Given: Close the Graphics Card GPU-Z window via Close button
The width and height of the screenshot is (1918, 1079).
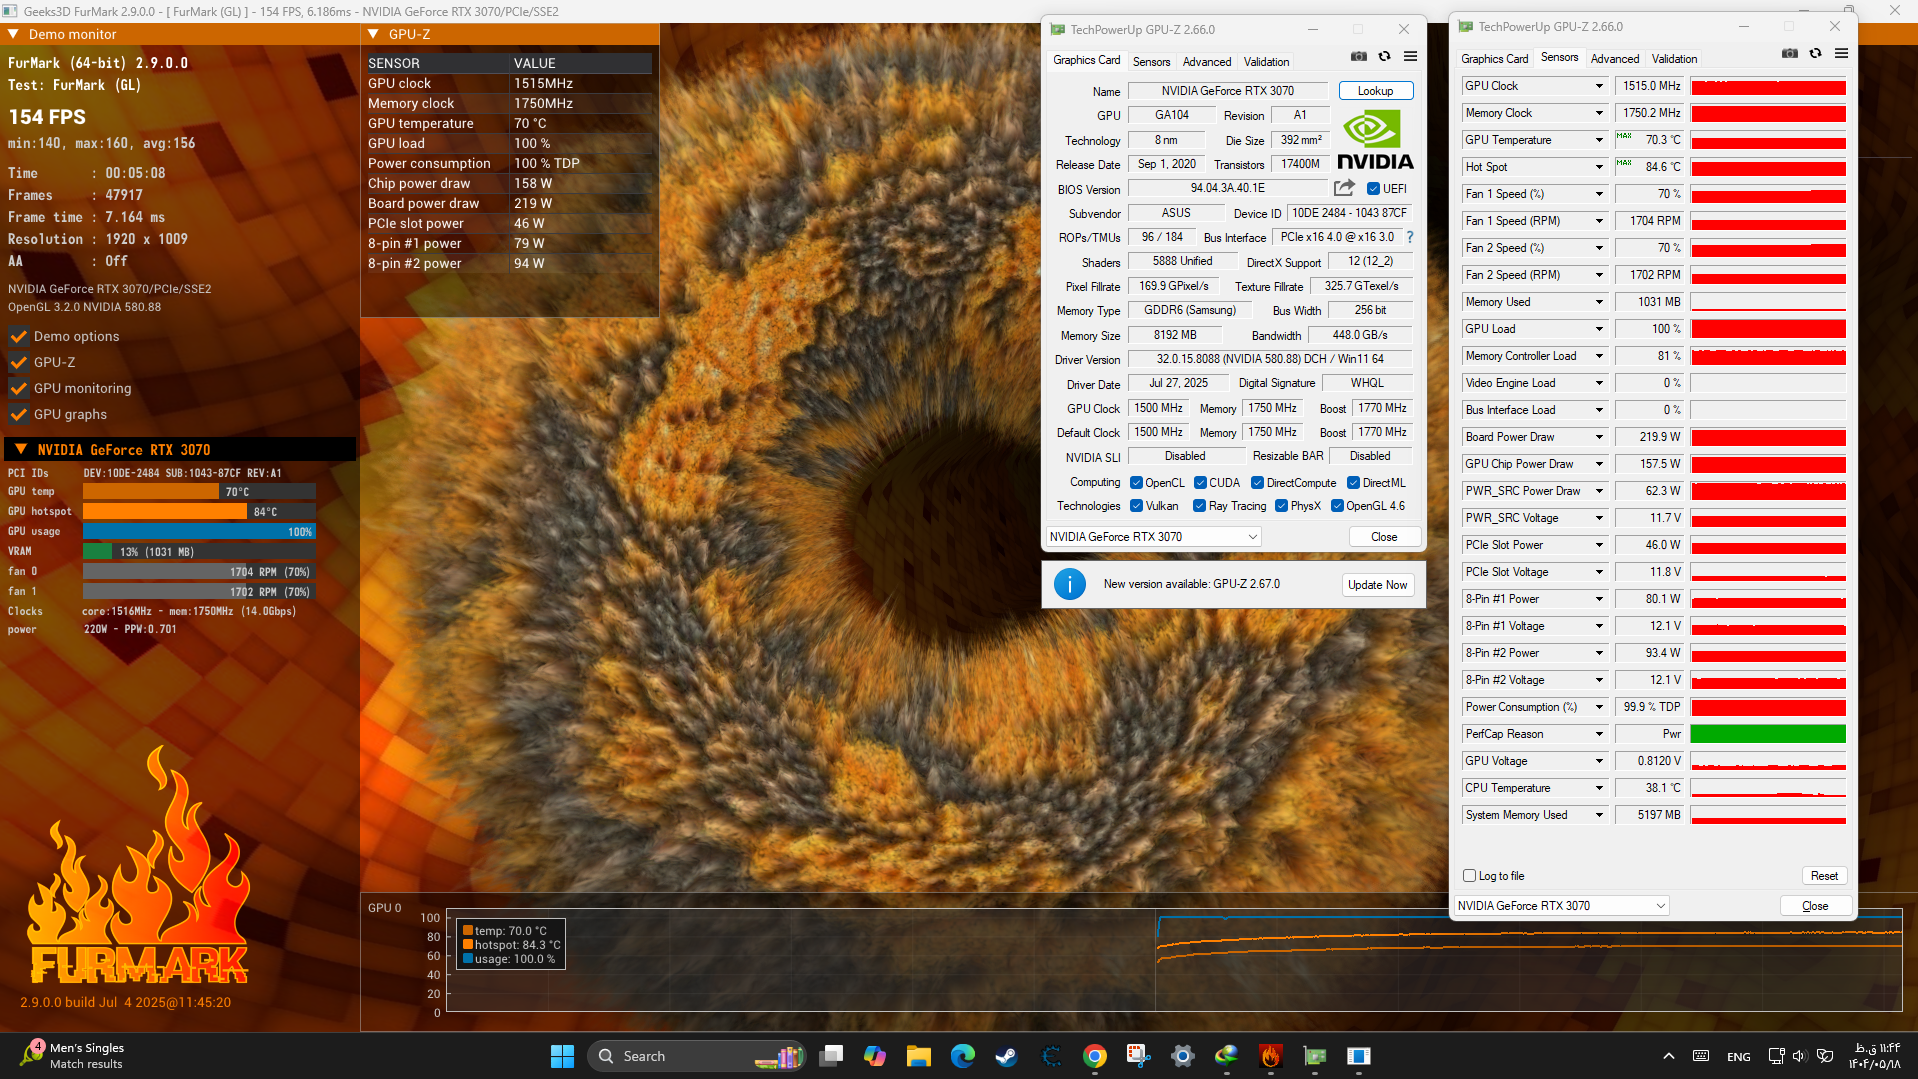Looking at the screenshot, I should (1384, 537).
